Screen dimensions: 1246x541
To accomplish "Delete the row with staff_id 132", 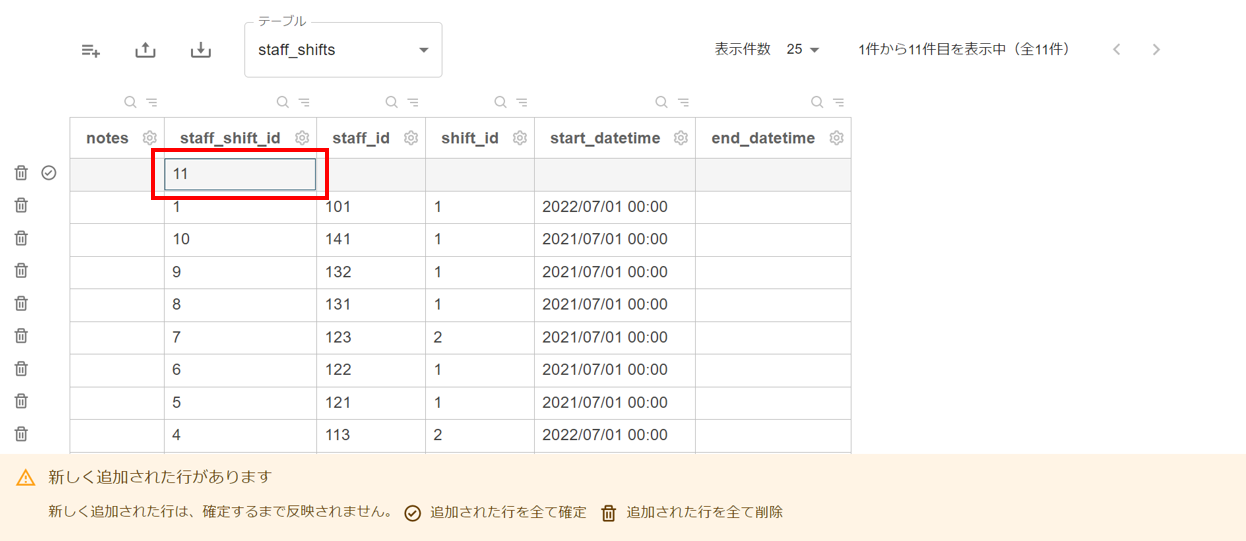I will [x=21, y=270].
